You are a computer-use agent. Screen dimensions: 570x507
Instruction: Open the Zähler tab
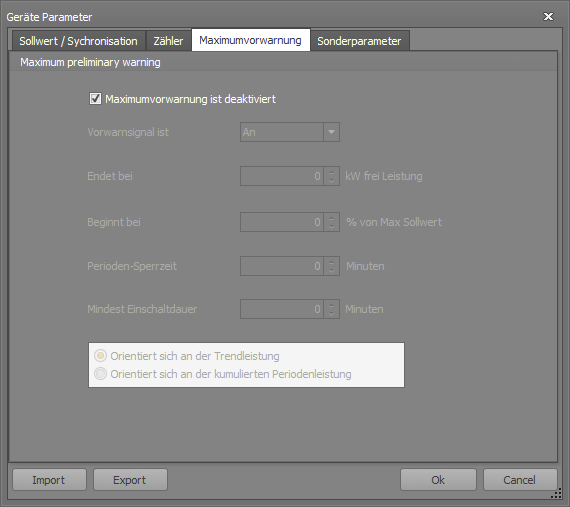coord(168,41)
